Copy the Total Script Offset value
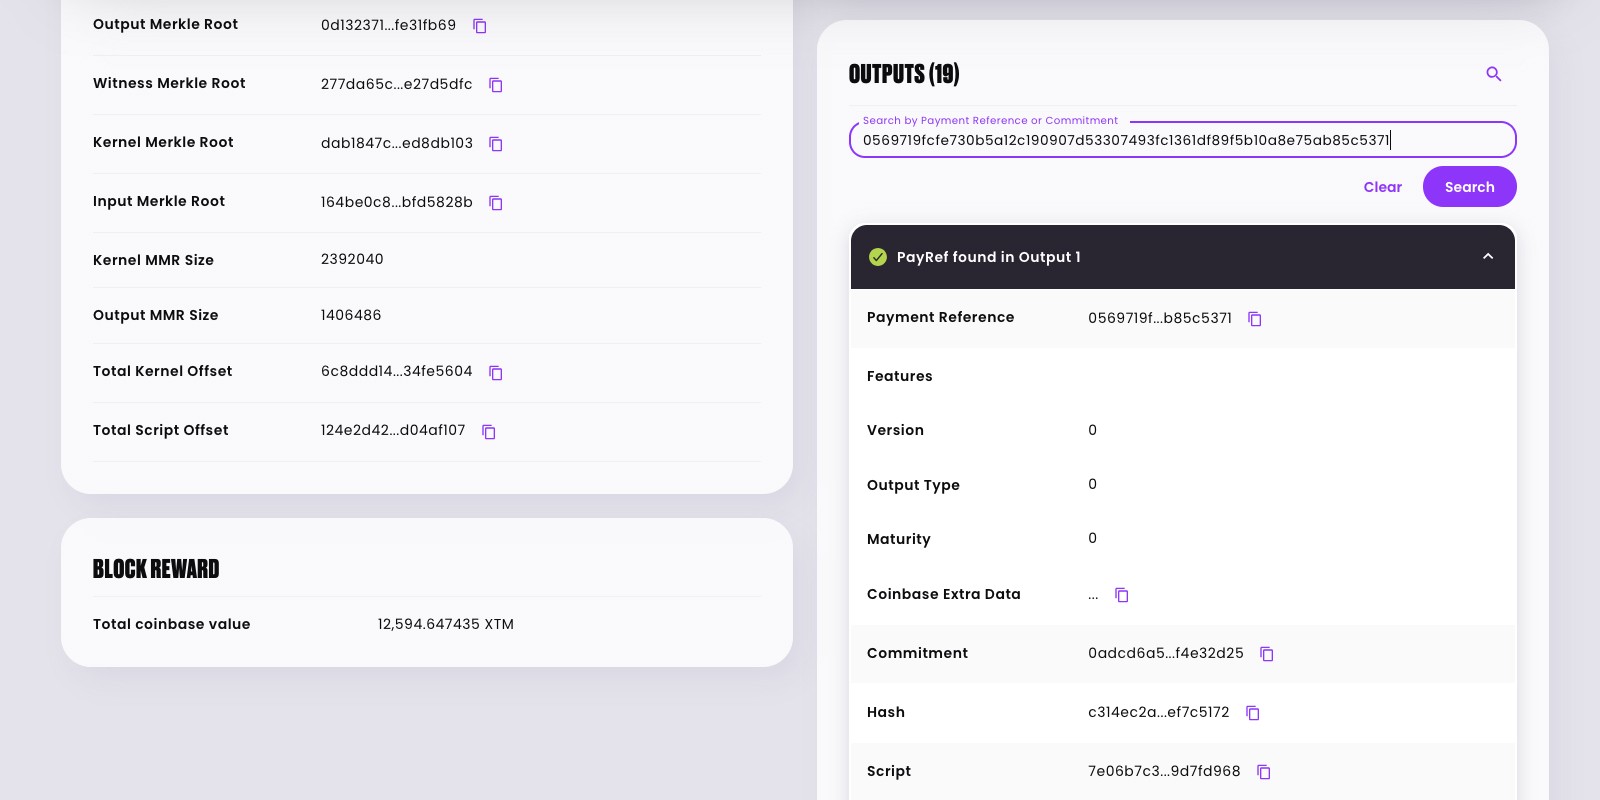 pos(488,432)
